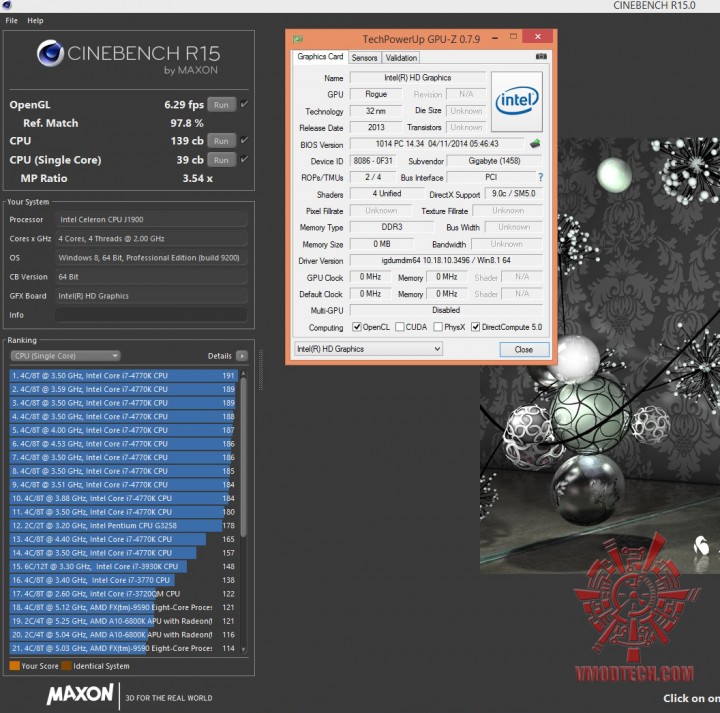
Task: Click the Memory Type value DDR3
Action: point(392,227)
